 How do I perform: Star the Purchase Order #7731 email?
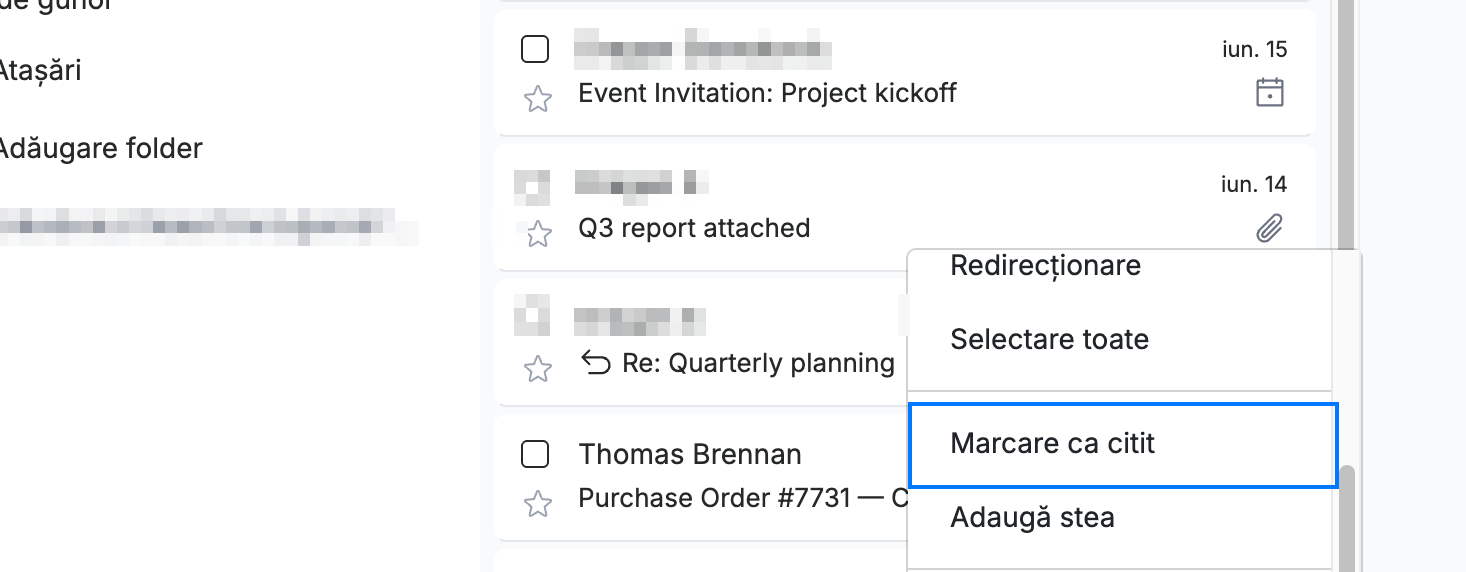pos(538,503)
